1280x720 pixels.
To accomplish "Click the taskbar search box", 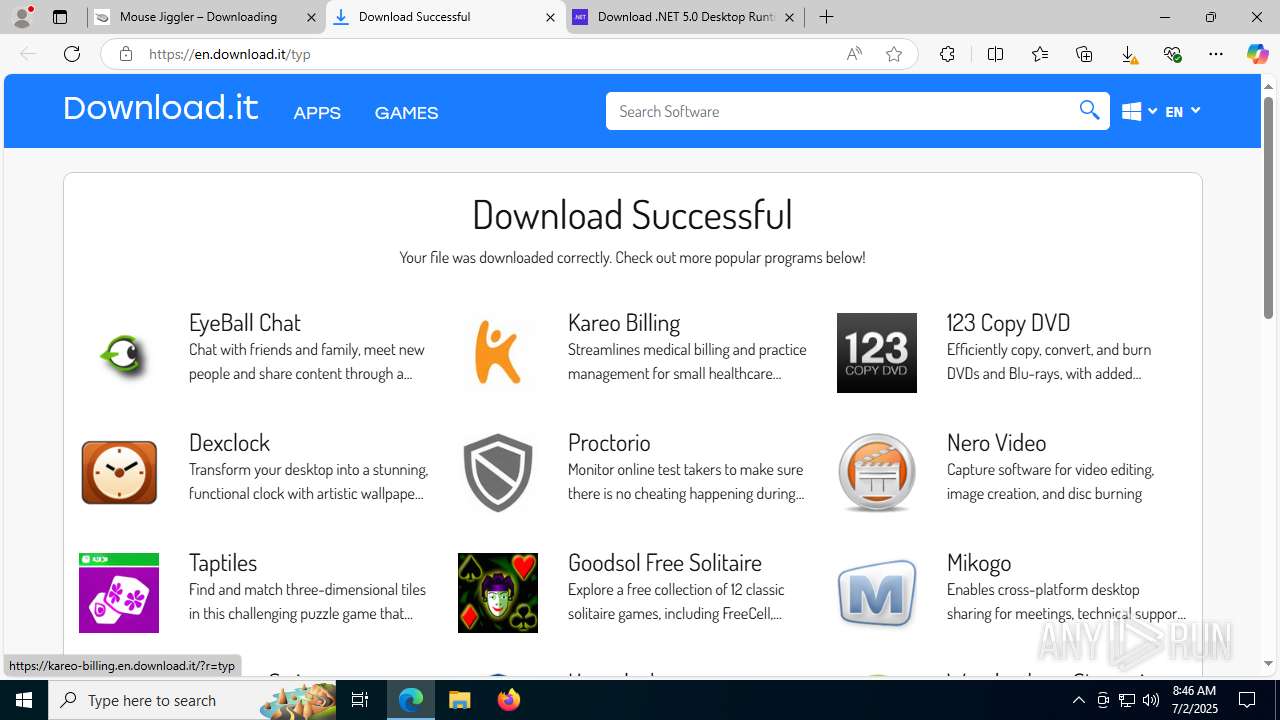I will pos(192,700).
